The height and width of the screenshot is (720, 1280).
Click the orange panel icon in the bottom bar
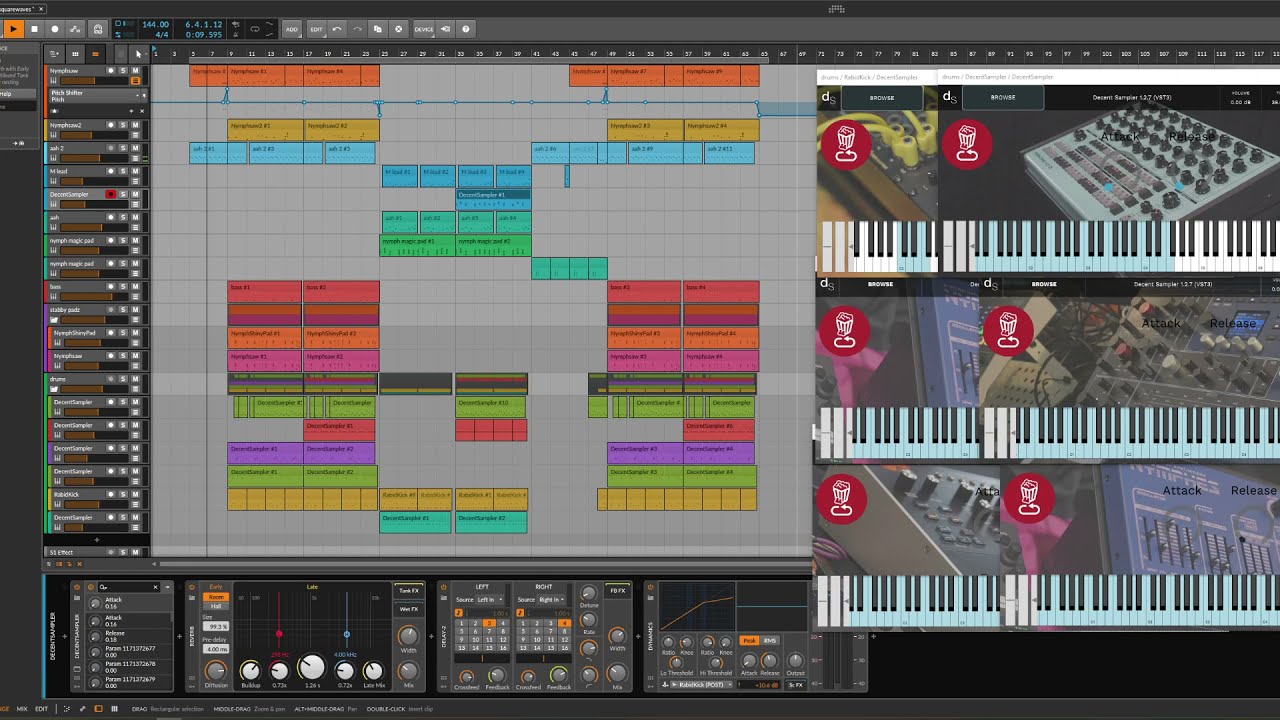pyautogui.click(x=98, y=709)
